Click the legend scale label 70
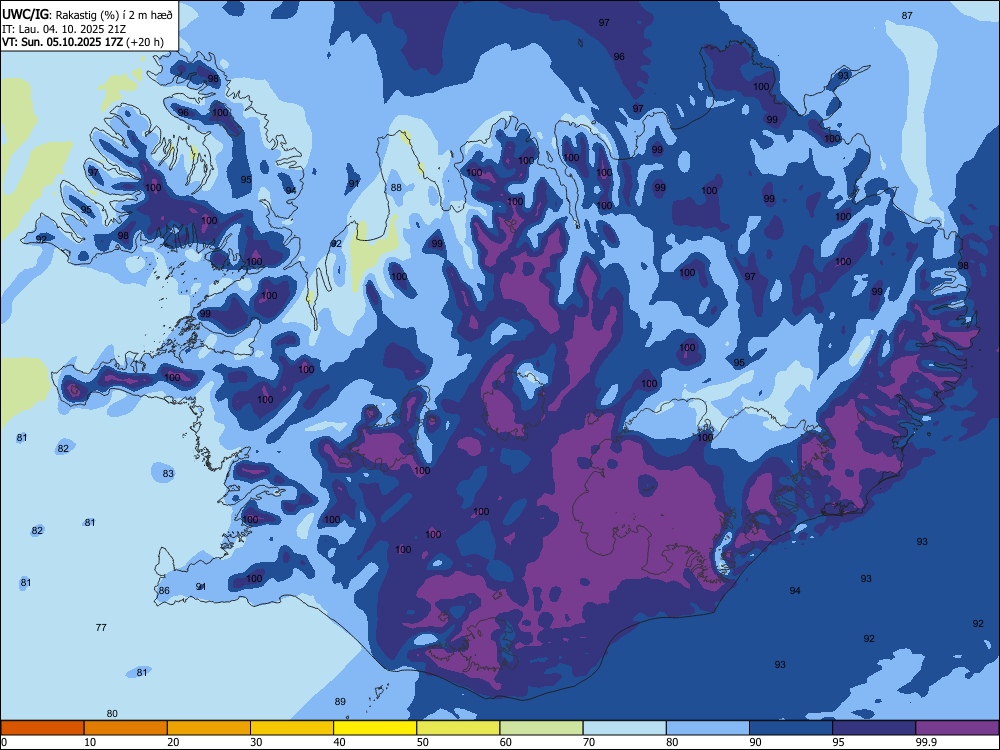 pos(589,742)
